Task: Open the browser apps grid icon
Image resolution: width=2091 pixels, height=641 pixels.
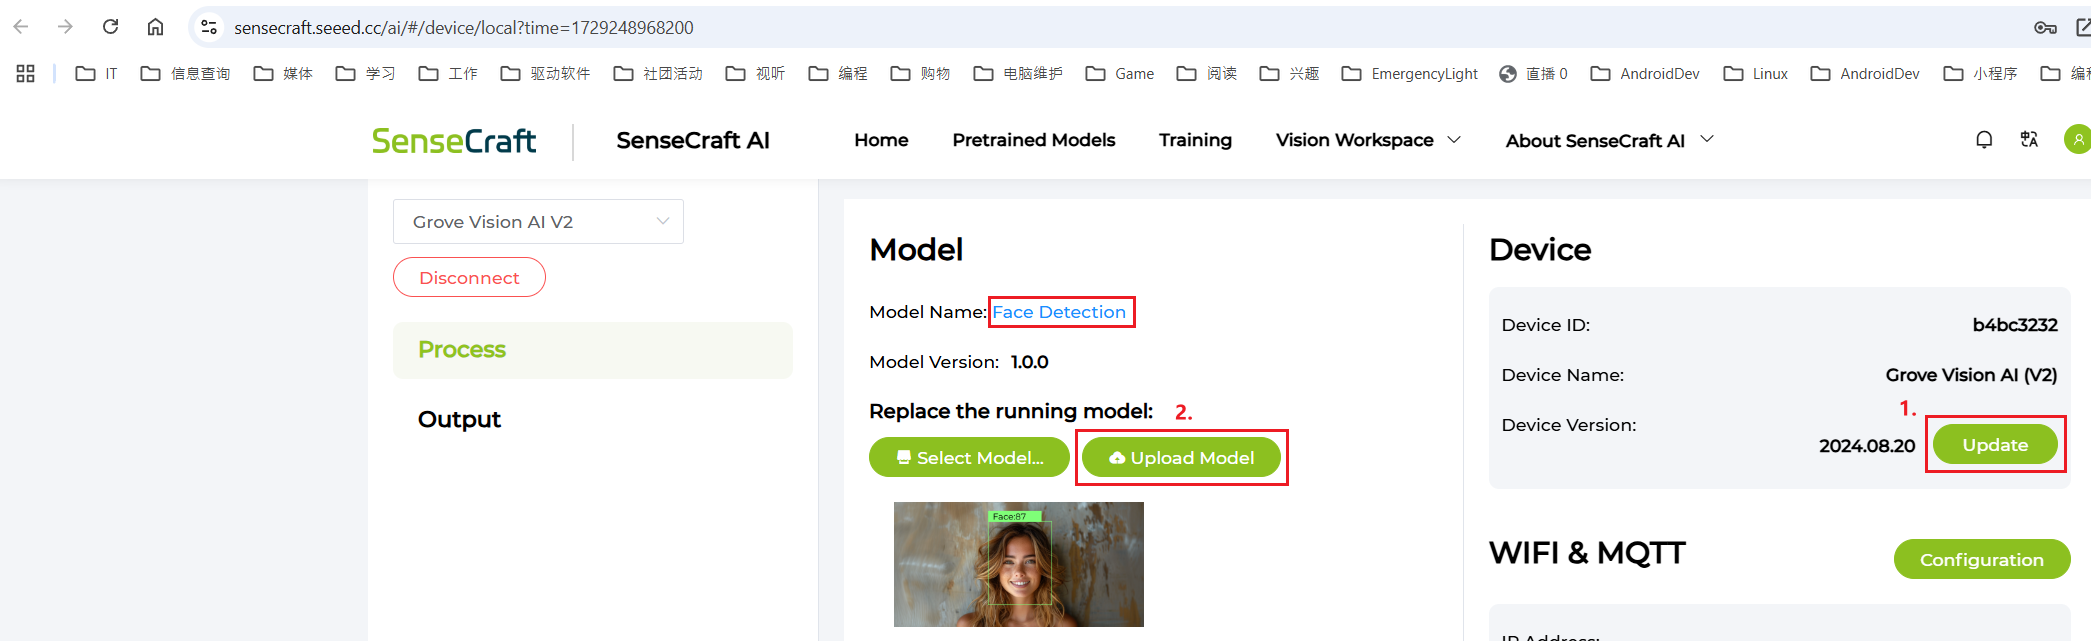Action: tap(26, 73)
